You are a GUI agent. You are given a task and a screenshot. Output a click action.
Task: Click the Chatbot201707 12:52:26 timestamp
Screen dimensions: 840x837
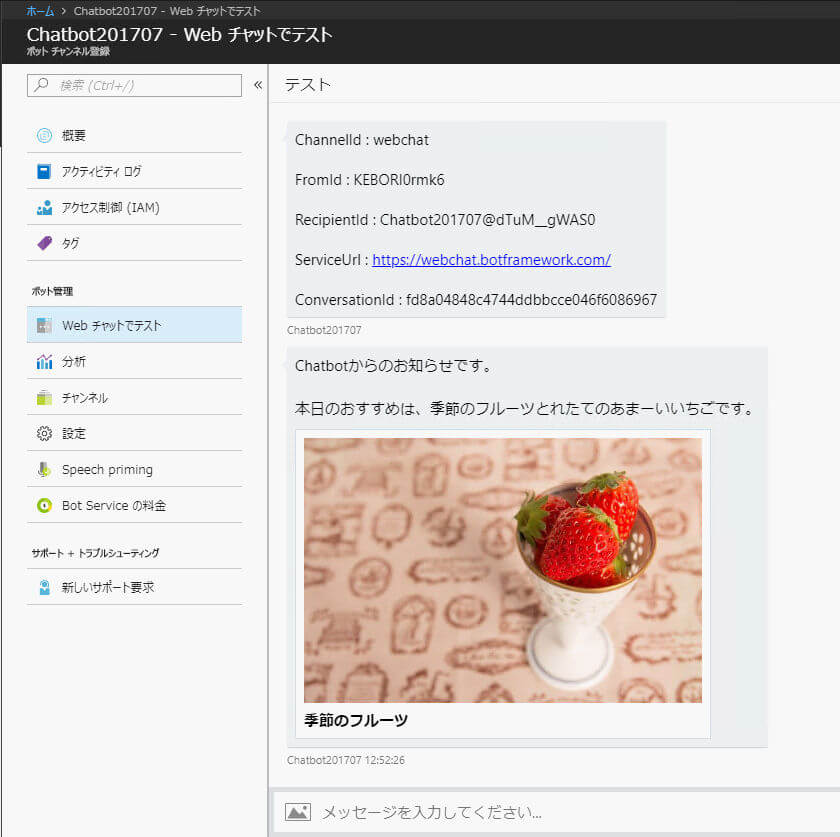click(x=346, y=760)
